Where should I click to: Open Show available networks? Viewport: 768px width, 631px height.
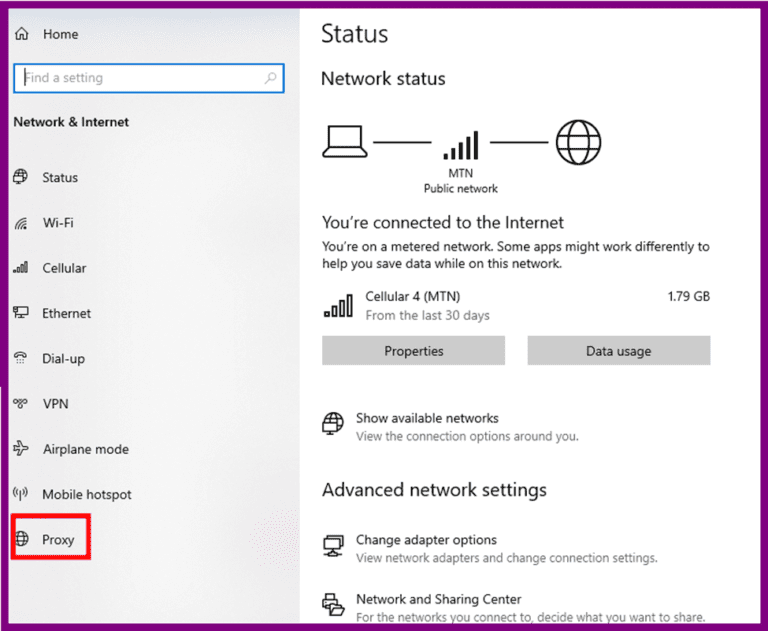tap(427, 419)
